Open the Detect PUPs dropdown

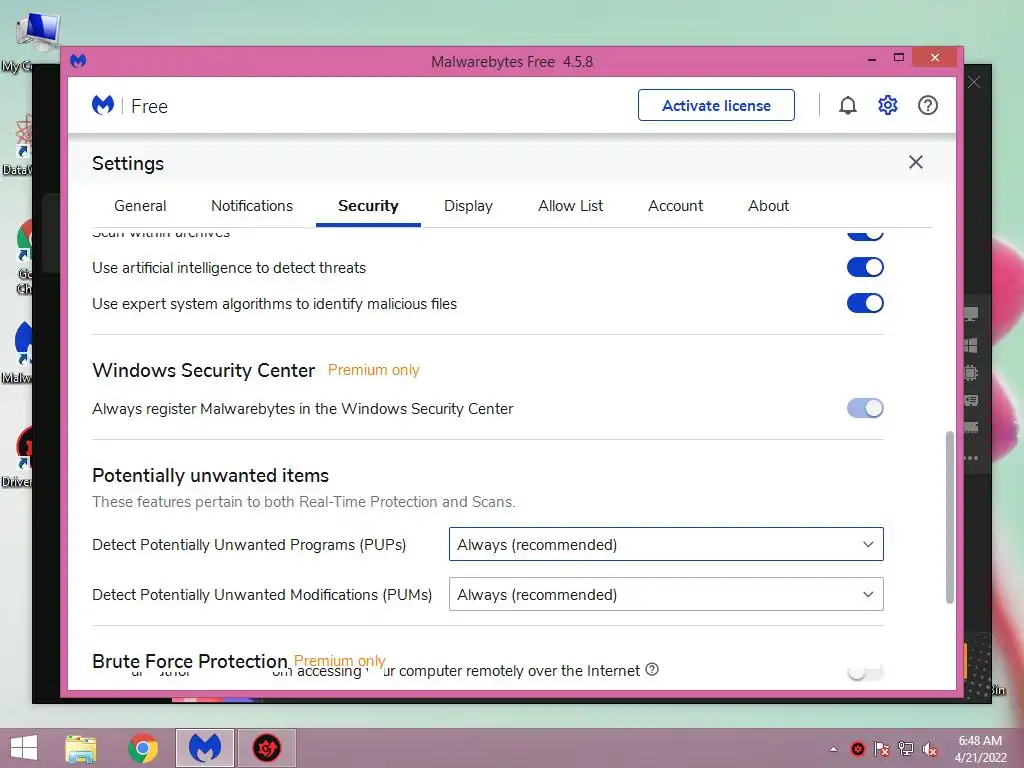[x=666, y=544]
